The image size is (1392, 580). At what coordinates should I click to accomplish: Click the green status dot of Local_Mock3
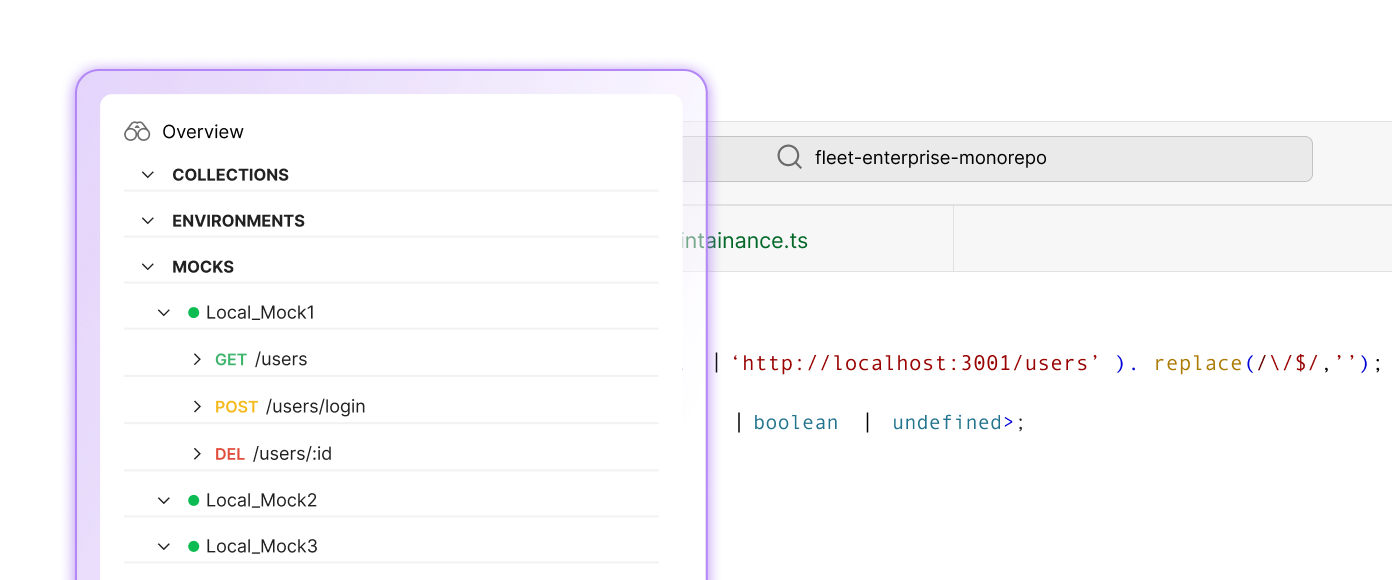pos(193,547)
